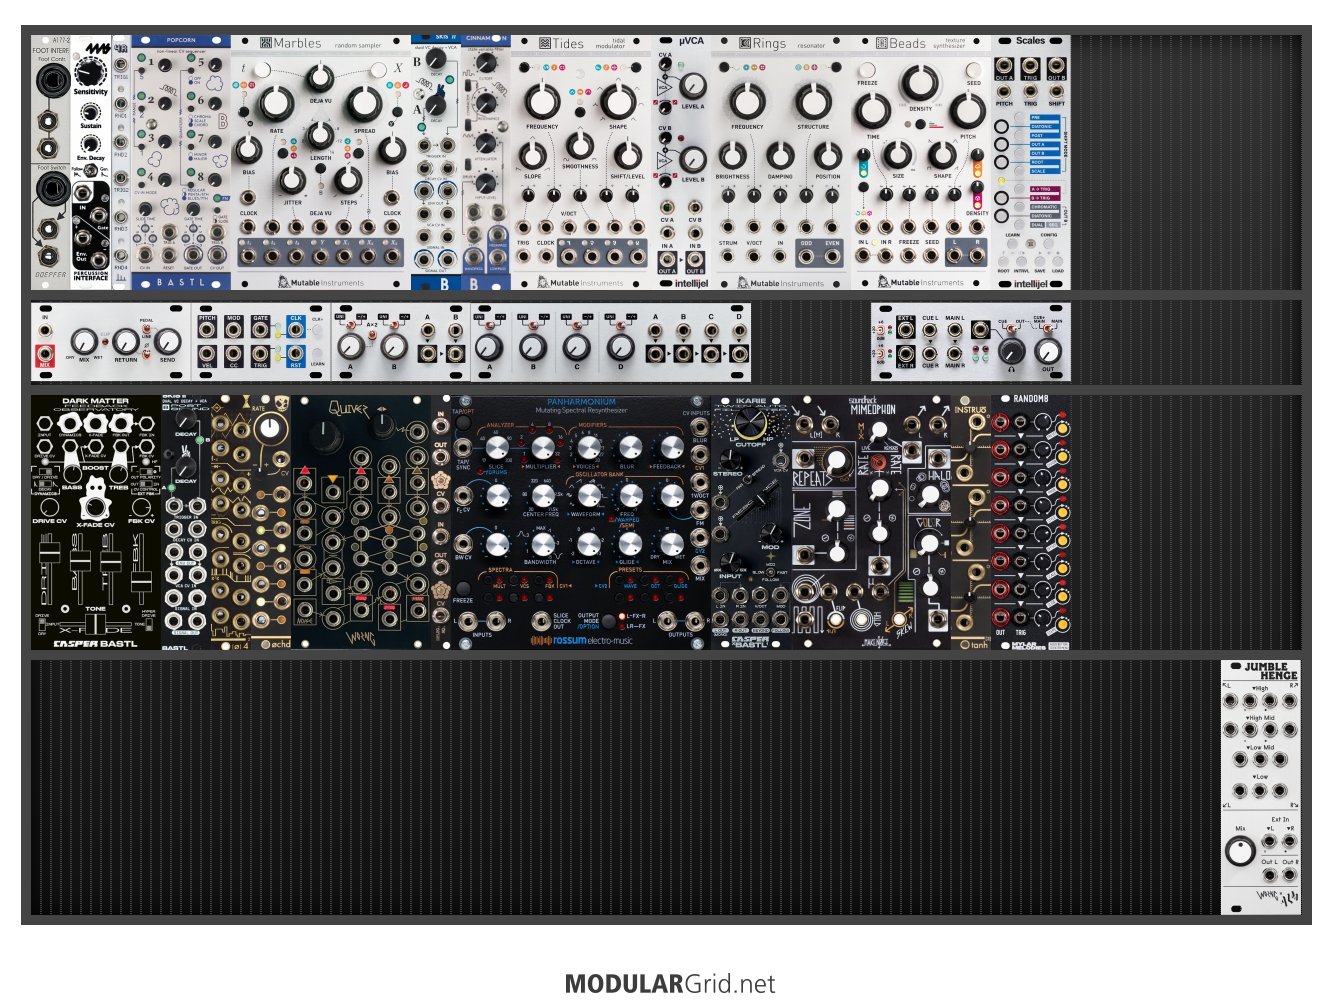Click the large OUT knob on headphone module
This screenshot has height=1005, width=1342.
coord(1048,350)
